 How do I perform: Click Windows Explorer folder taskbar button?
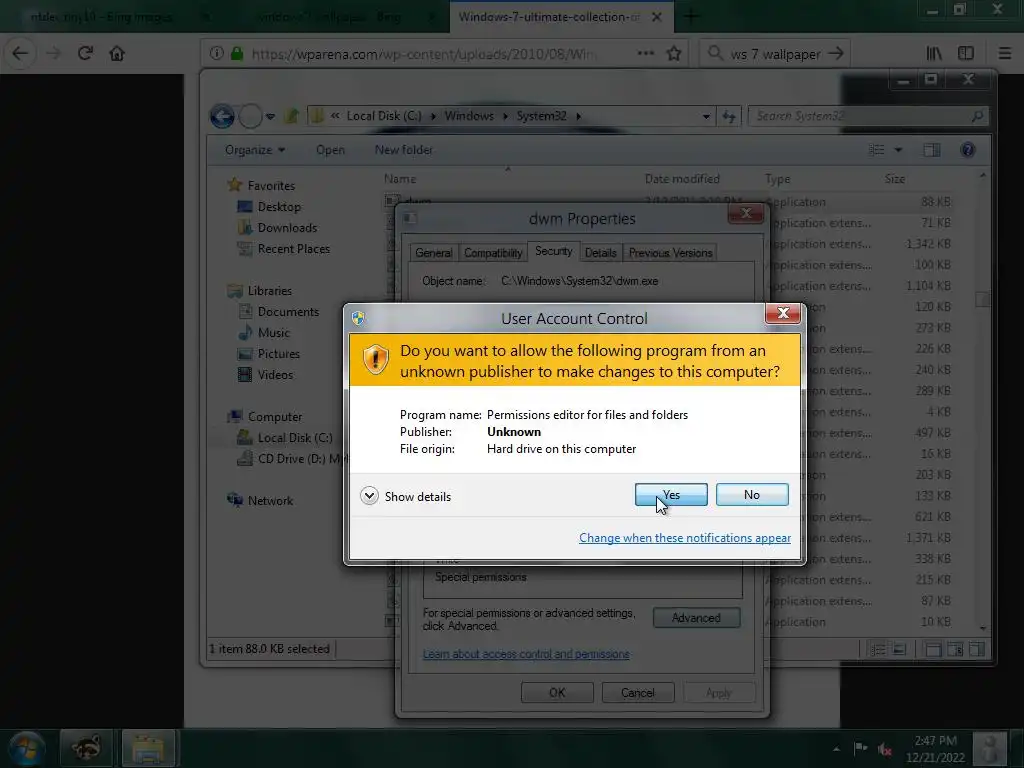(x=148, y=748)
